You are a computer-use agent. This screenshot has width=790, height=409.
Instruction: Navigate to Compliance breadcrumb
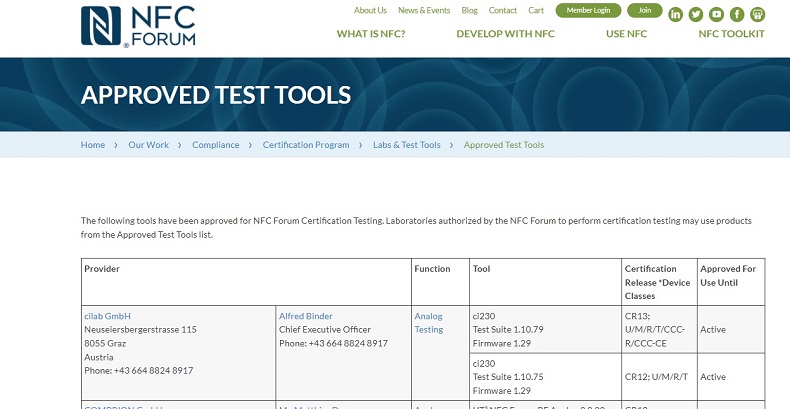pos(216,145)
